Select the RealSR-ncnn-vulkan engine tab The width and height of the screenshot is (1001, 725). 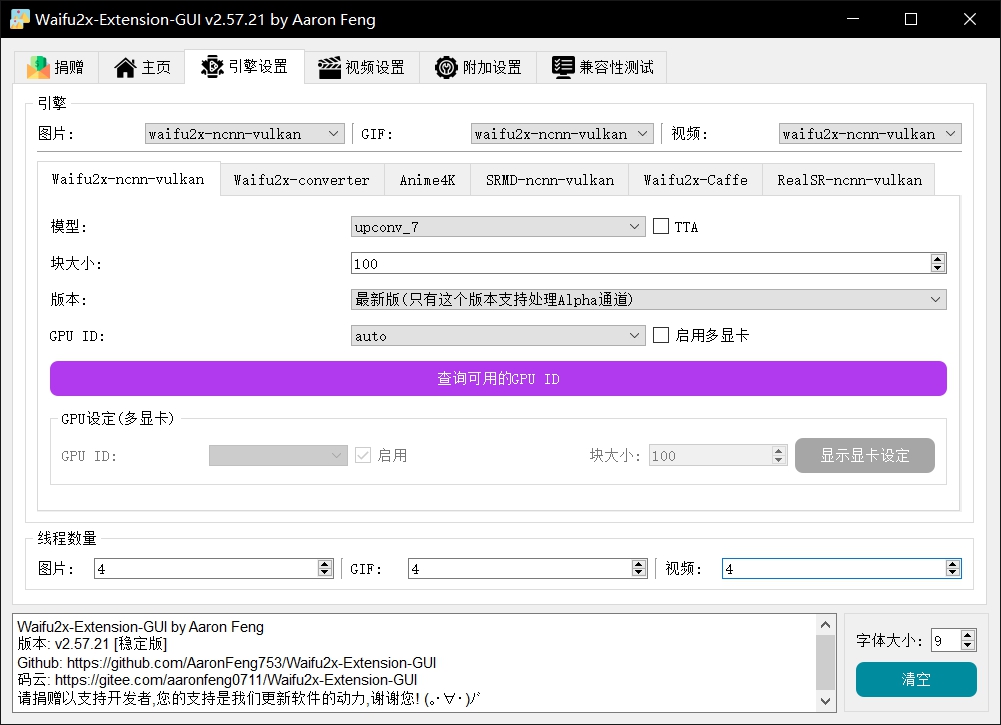coord(849,180)
